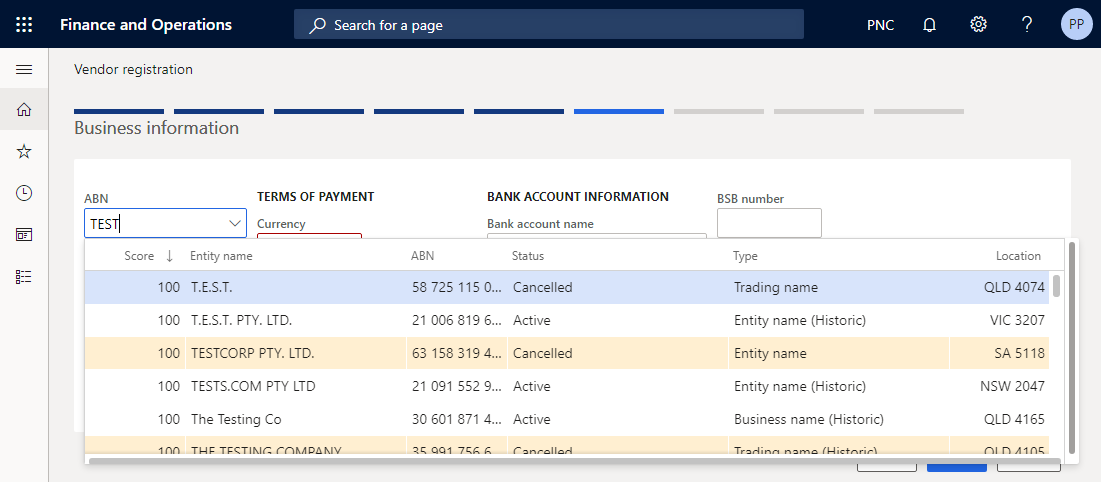The image size is (1101, 482).
Task: Click location VIC 3207
Action: coord(1017,320)
